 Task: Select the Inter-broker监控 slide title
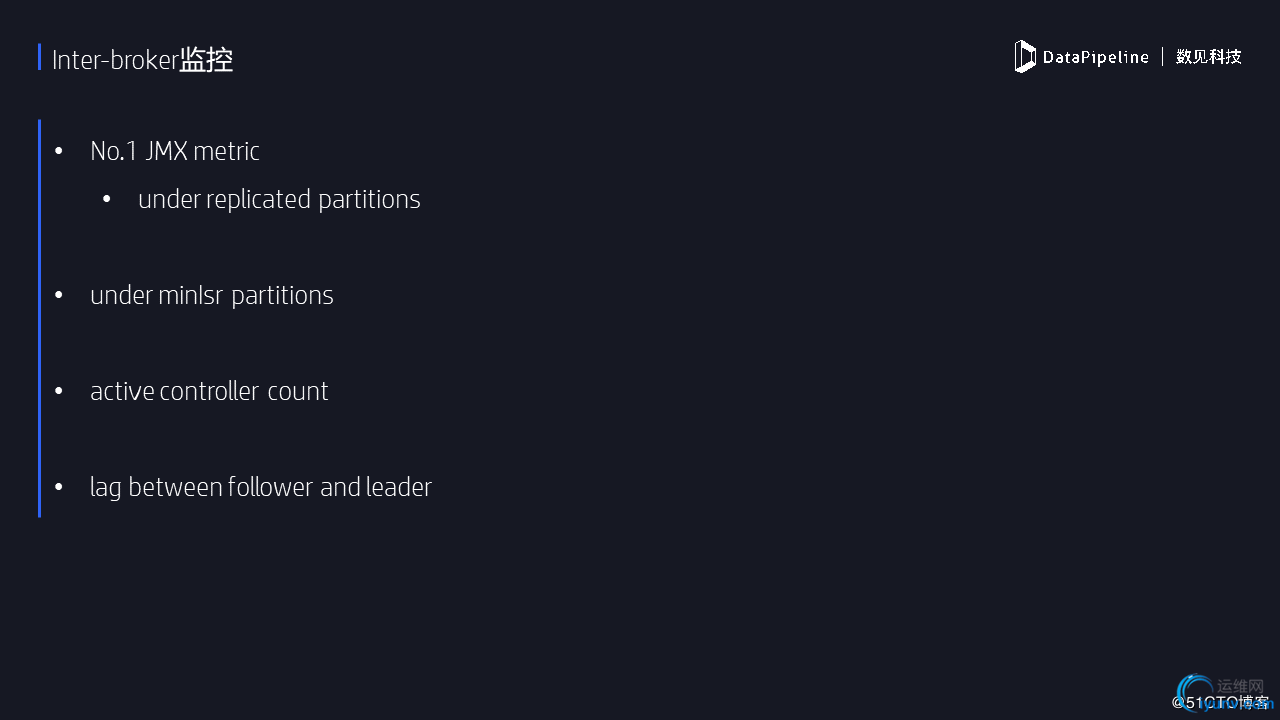tap(143, 60)
